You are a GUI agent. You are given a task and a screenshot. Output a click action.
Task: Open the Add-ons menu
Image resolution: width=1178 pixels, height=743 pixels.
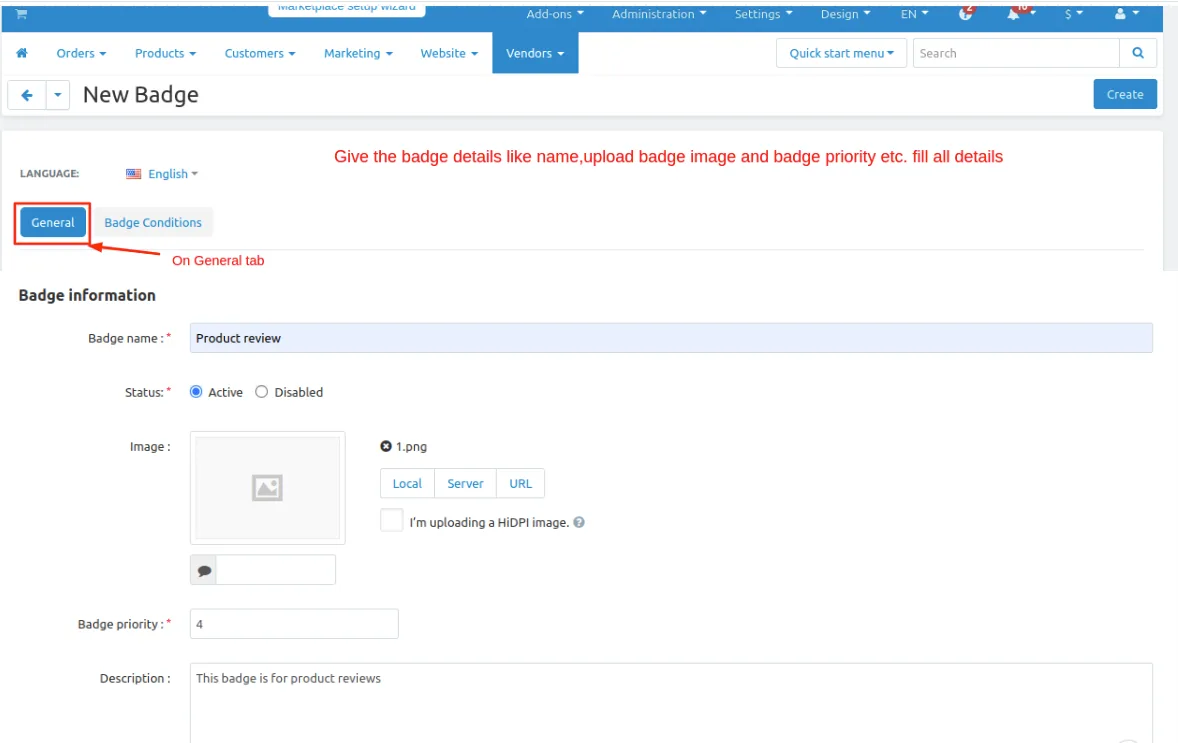click(555, 14)
